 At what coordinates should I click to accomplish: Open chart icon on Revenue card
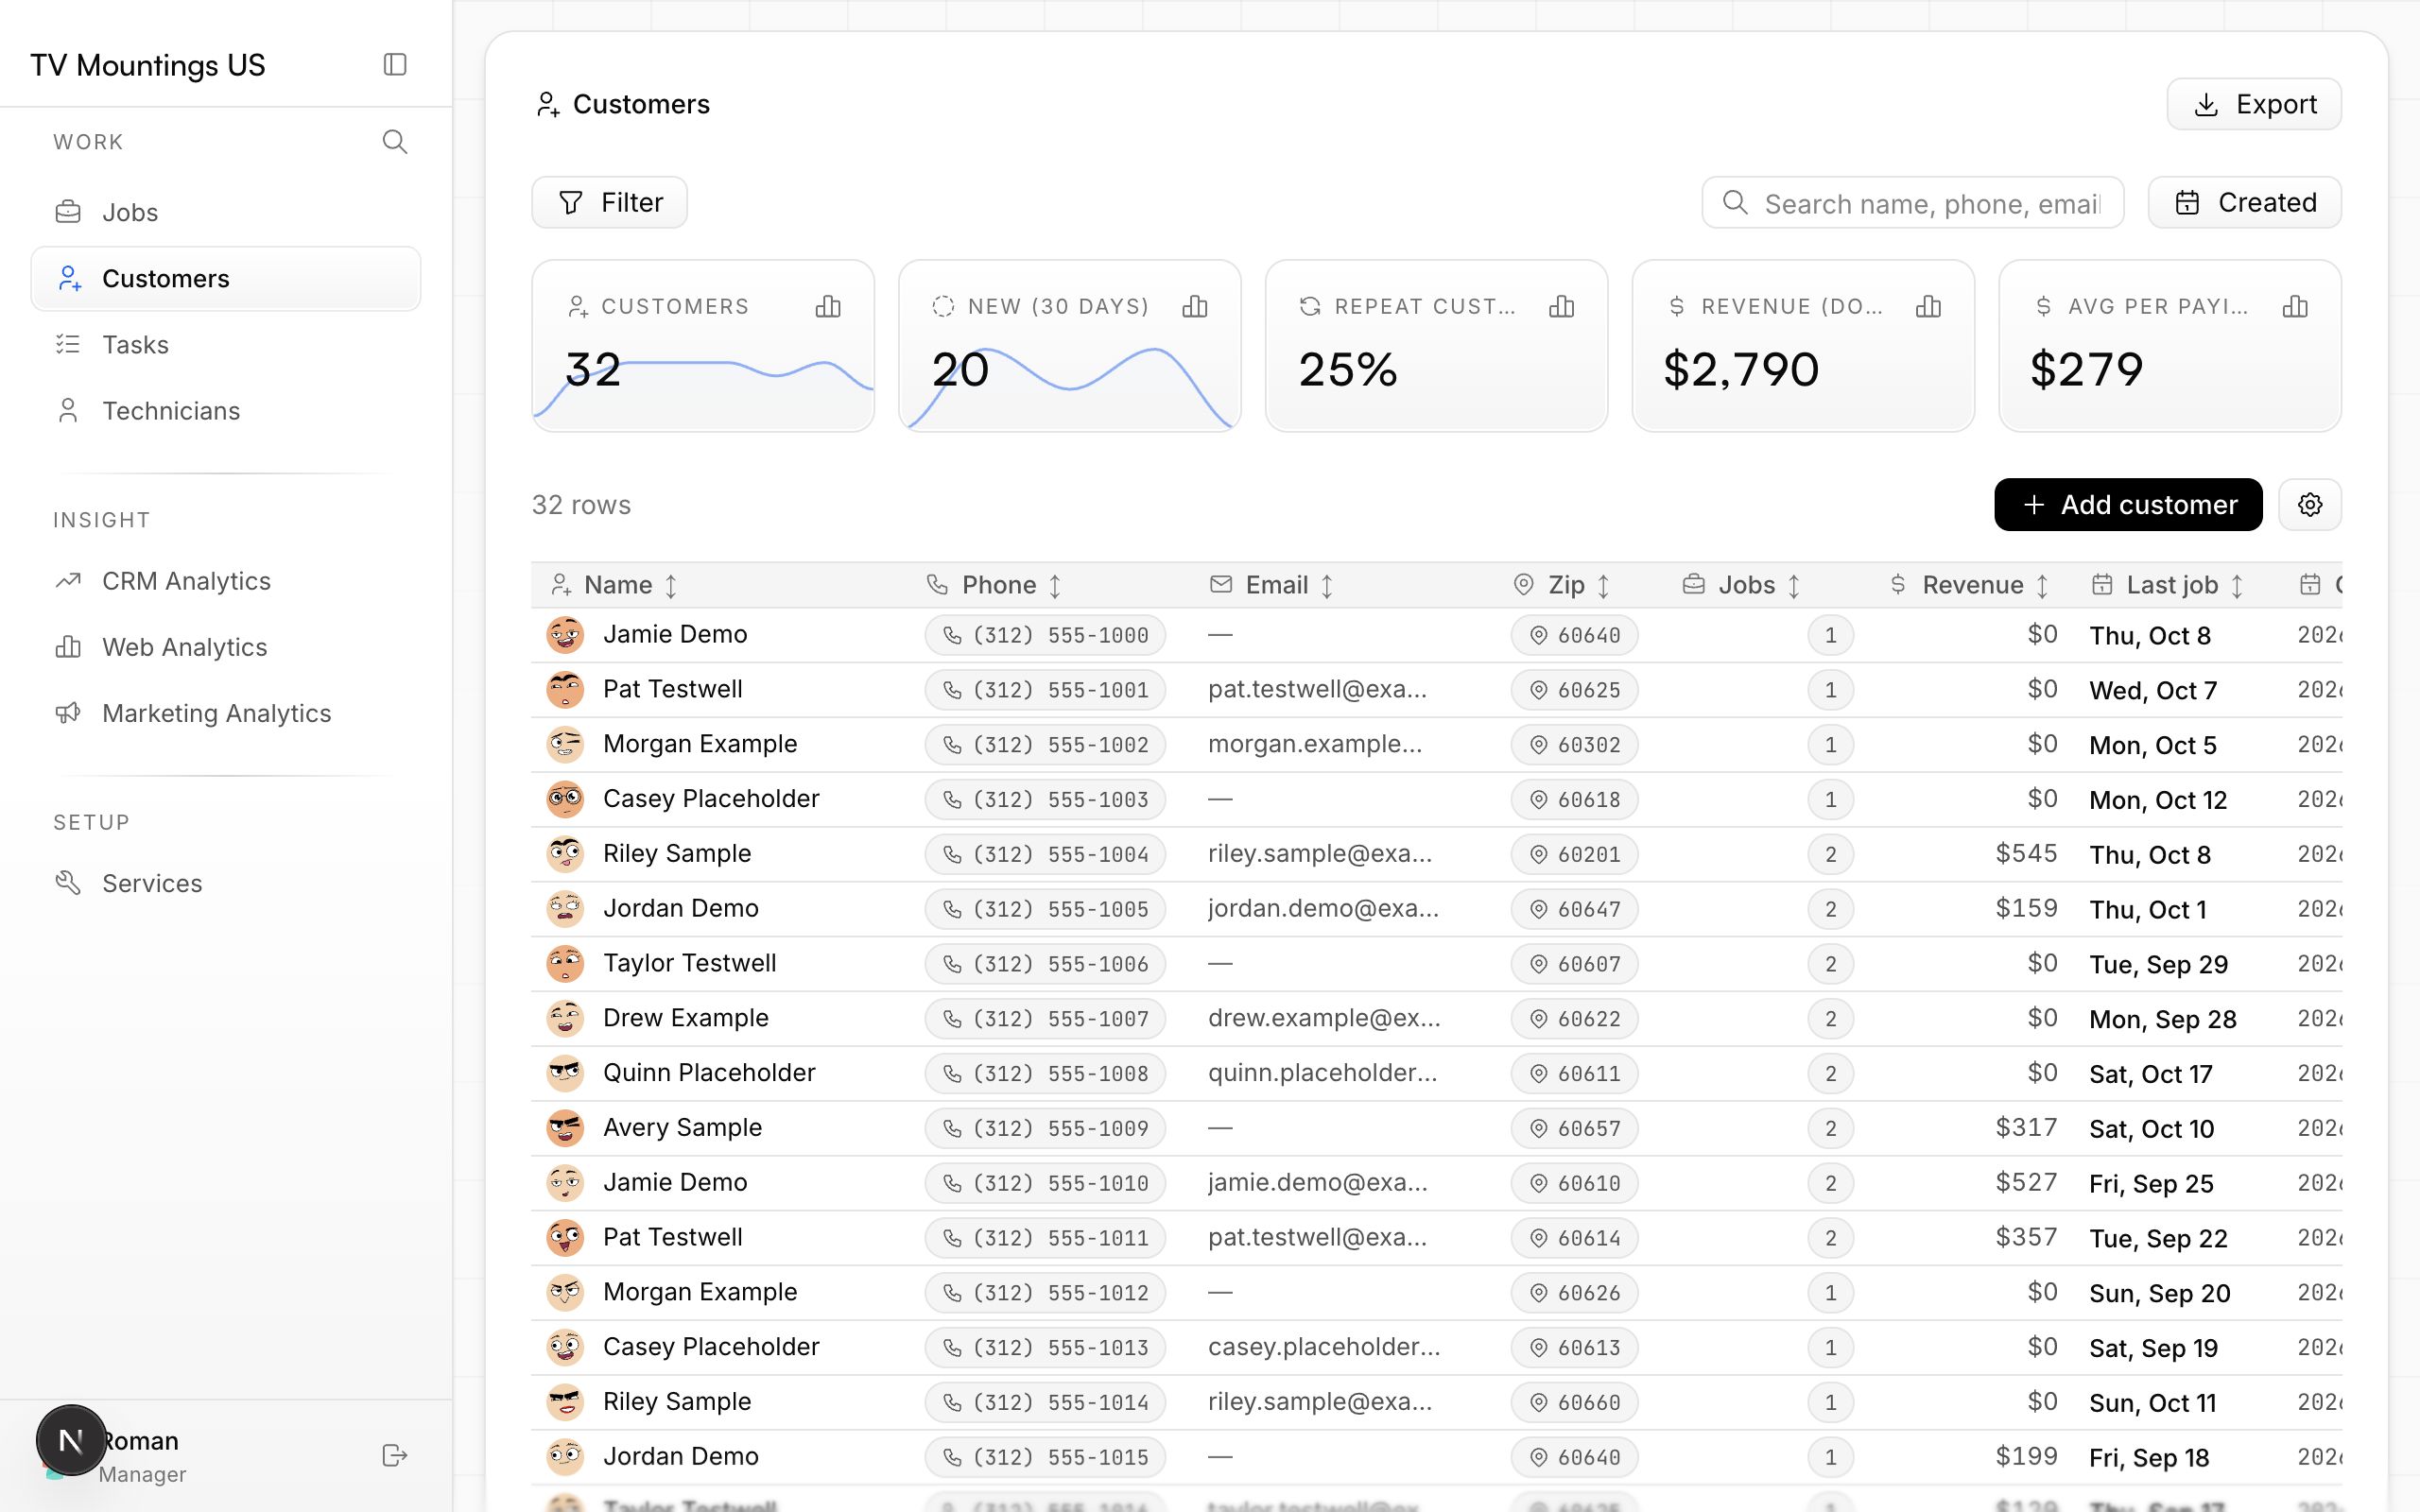[1929, 307]
